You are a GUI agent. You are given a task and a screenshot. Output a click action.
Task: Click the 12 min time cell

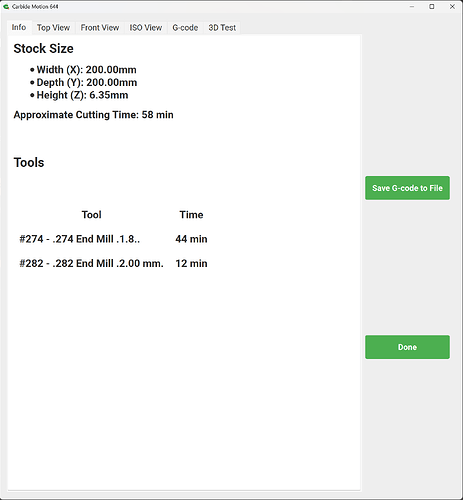pyautogui.click(x=191, y=263)
